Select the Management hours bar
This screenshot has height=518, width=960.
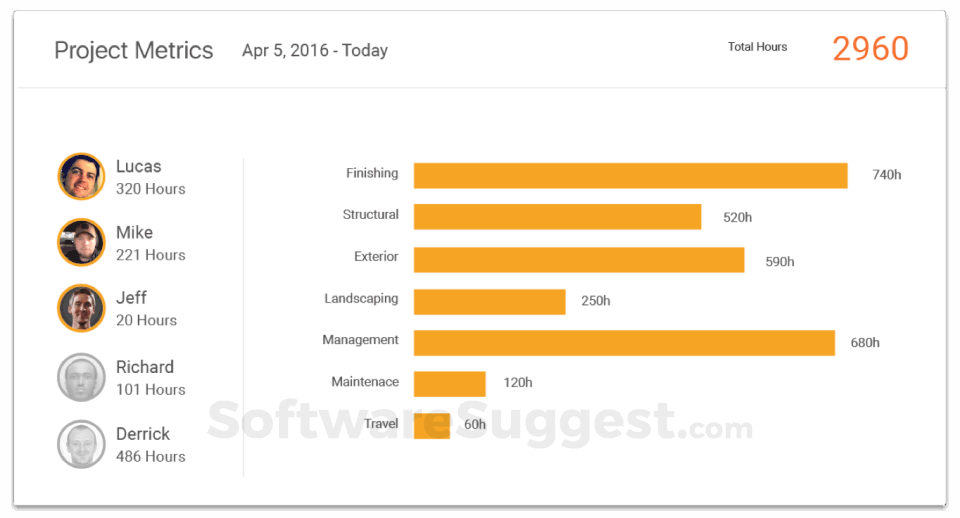click(x=624, y=343)
